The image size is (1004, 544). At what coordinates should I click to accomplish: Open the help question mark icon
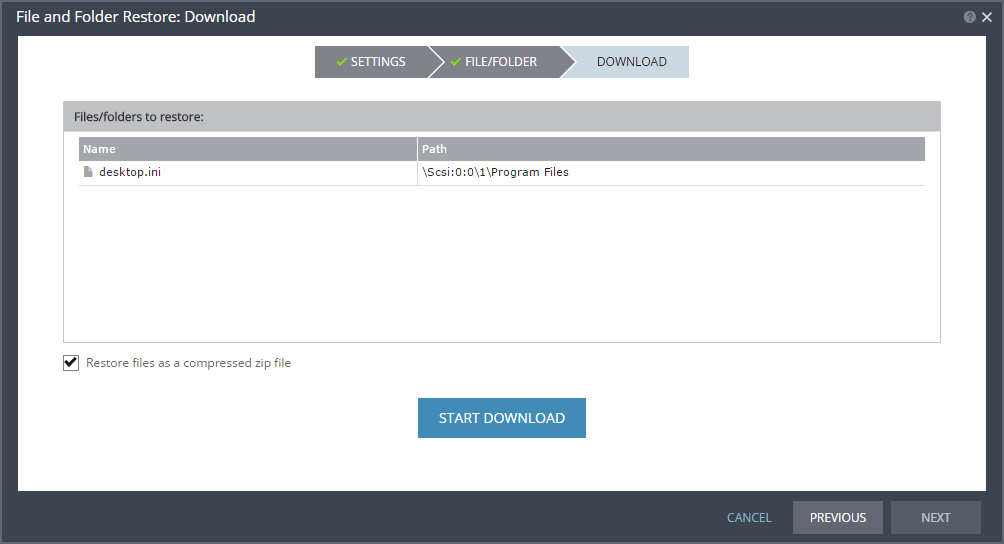969,17
